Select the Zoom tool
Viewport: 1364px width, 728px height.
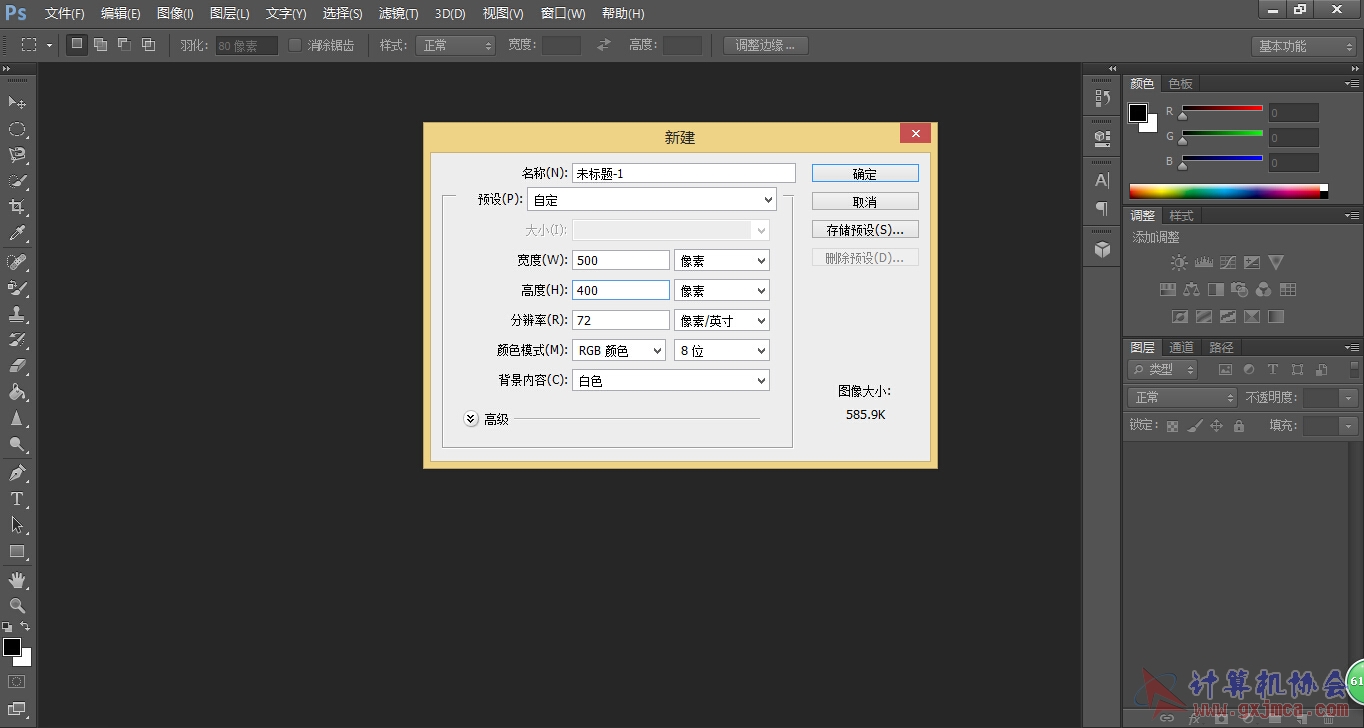coord(17,606)
